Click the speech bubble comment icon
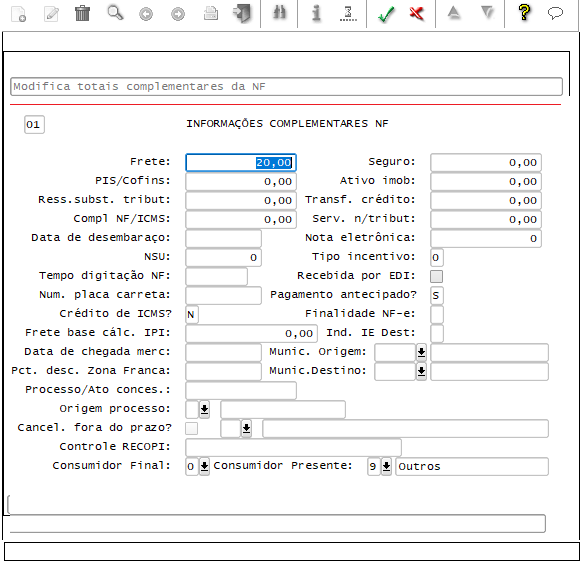This screenshot has width=585, height=567. pyautogui.click(x=555, y=13)
